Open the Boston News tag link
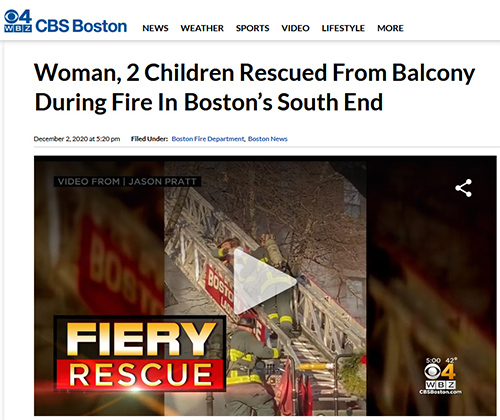 (268, 139)
